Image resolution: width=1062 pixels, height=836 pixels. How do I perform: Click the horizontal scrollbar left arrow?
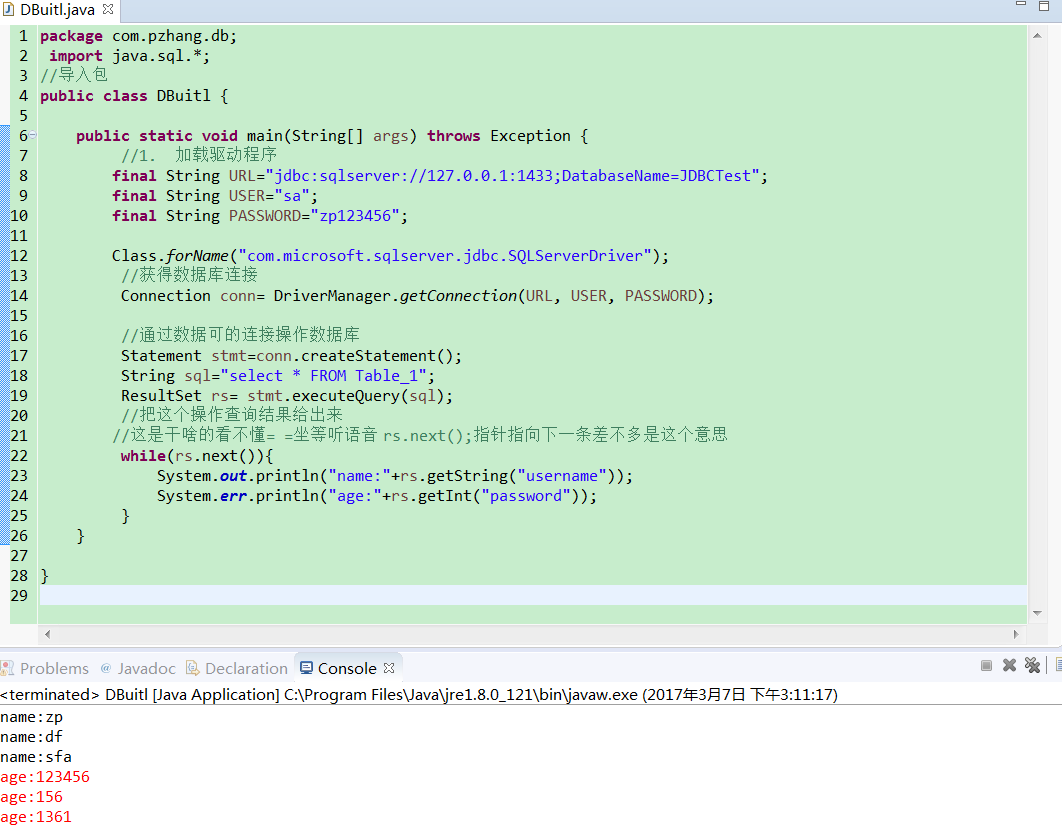pos(47,633)
